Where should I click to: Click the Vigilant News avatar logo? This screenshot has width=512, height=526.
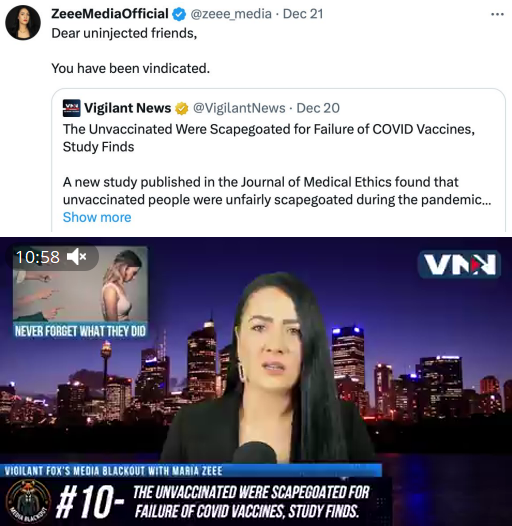[x=71, y=108]
